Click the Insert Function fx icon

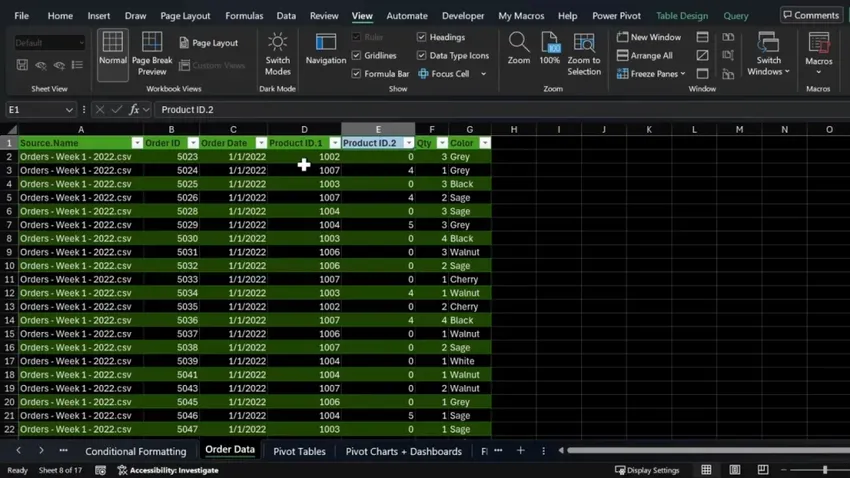tap(134, 109)
